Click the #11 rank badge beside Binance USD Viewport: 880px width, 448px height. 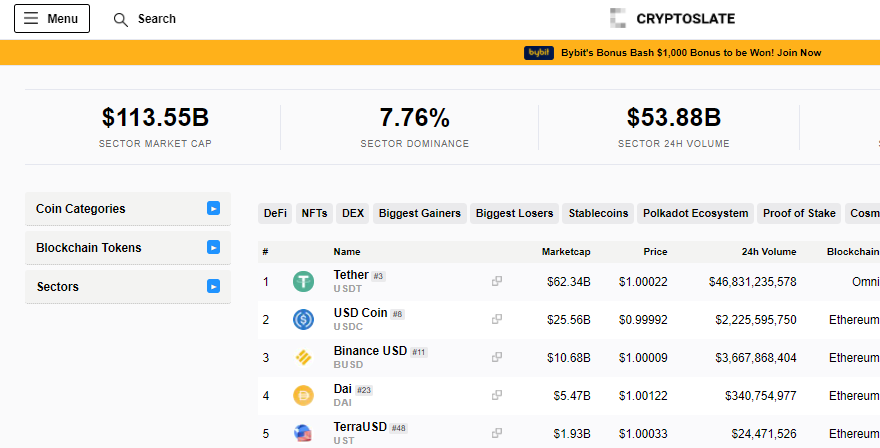coord(419,353)
